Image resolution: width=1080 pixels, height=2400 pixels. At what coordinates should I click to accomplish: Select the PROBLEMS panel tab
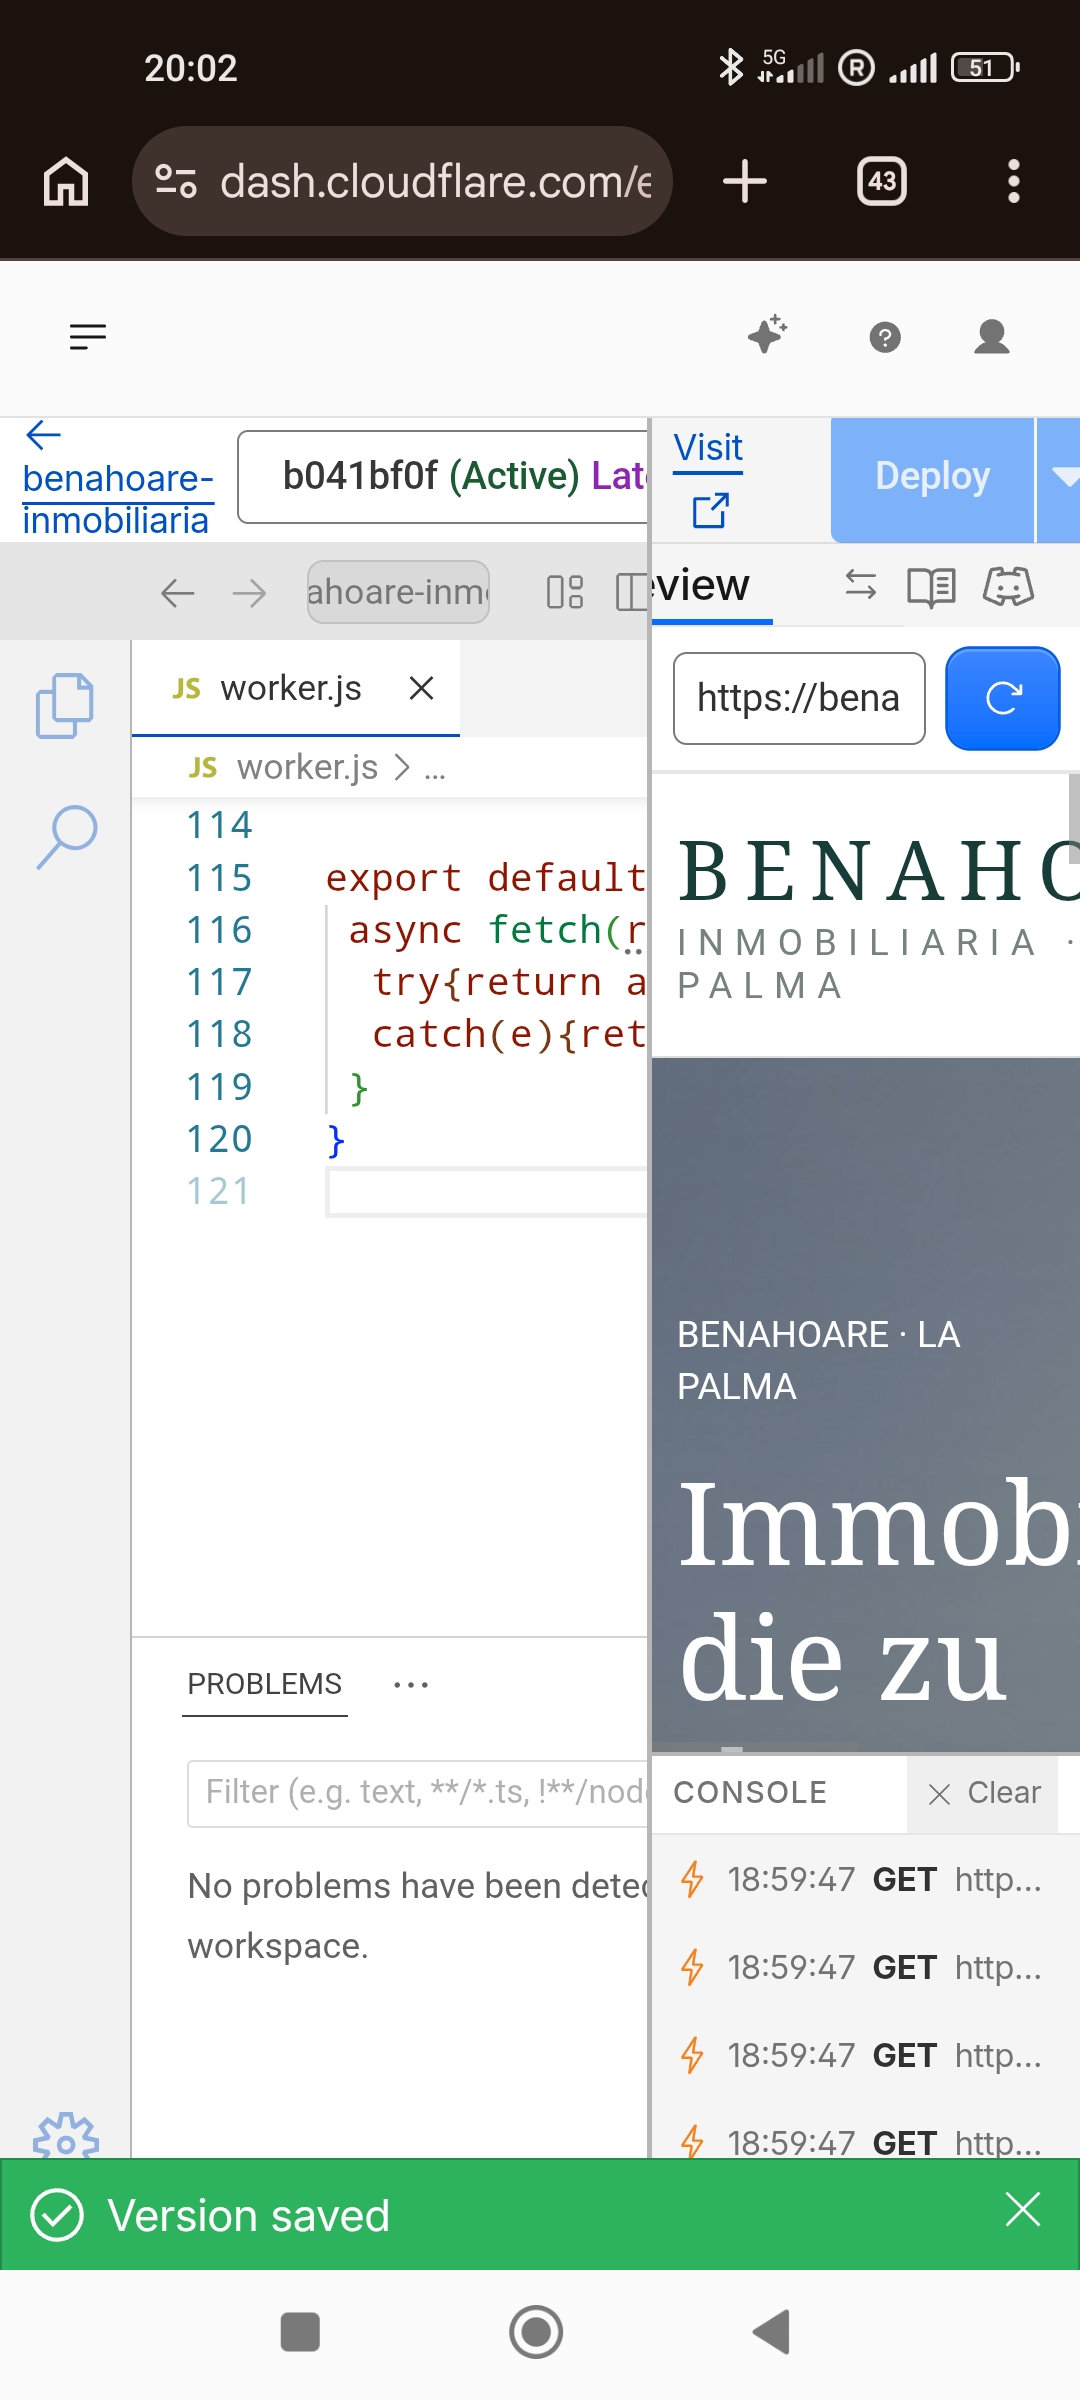click(264, 1684)
